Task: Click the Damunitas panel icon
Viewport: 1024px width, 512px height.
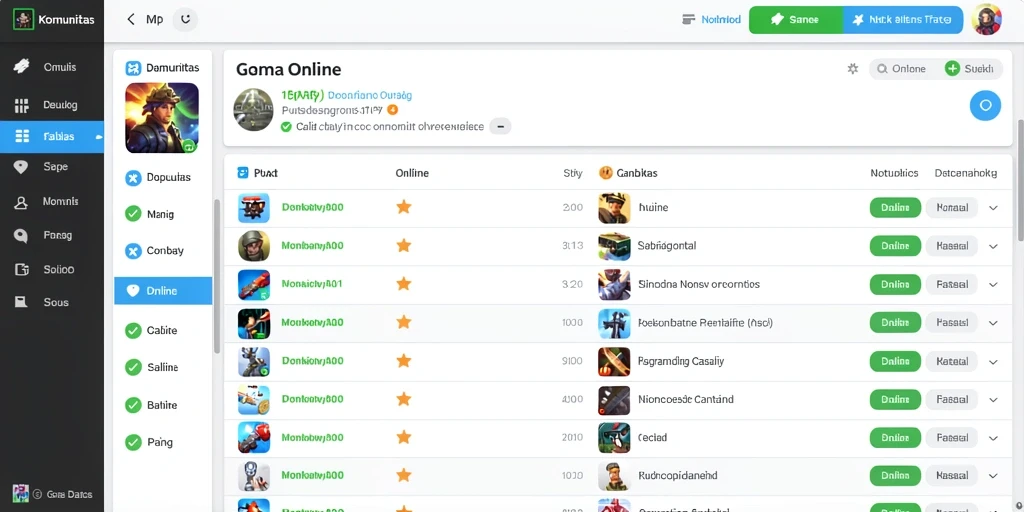Action: point(133,68)
